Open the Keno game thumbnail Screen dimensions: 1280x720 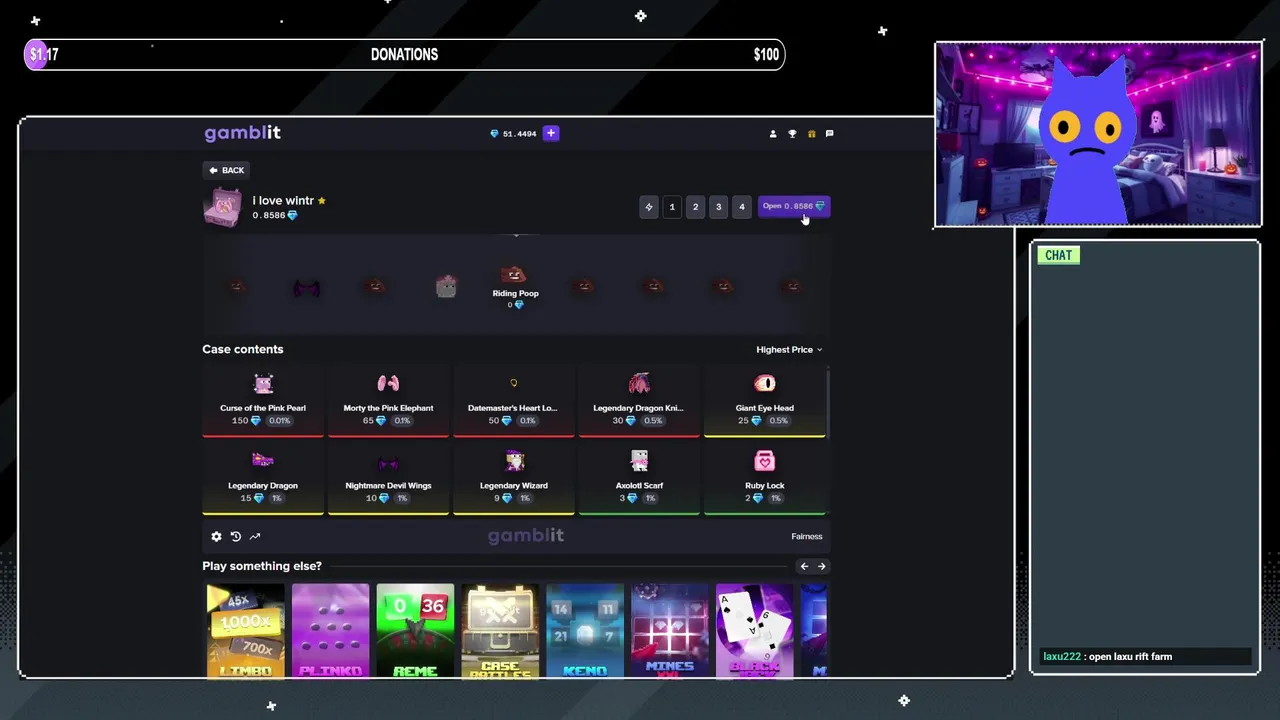click(x=585, y=631)
